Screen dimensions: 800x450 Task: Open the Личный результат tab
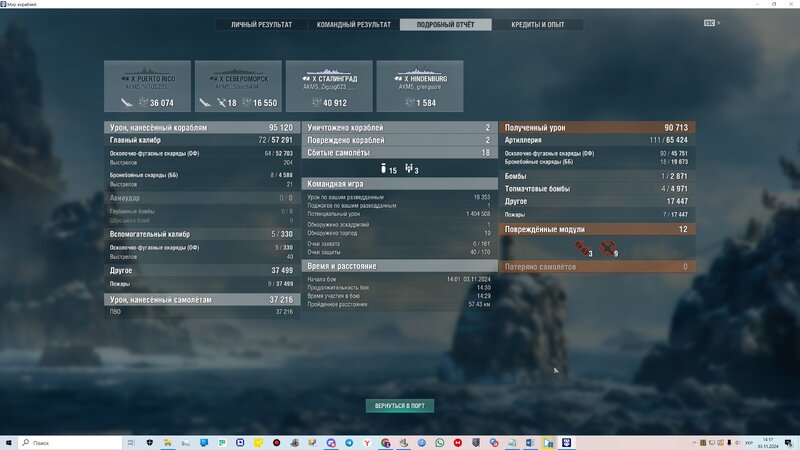click(x=261, y=24)
